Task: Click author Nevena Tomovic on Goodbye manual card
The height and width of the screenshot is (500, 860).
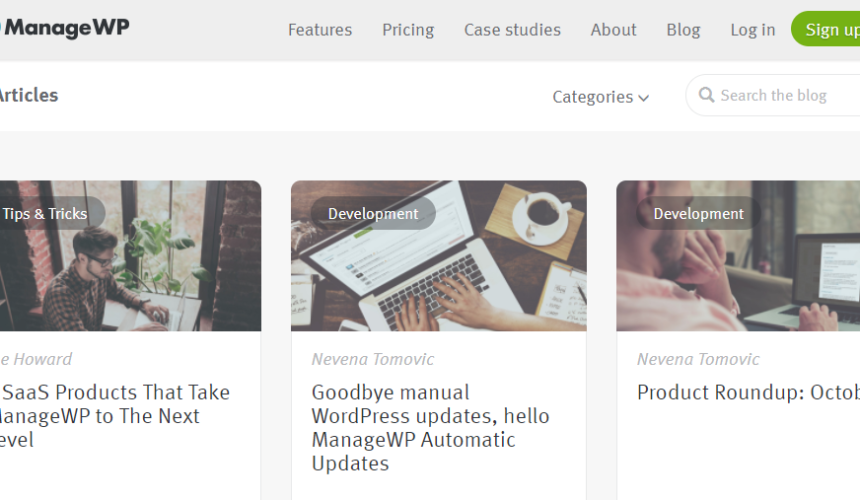Action: pyautogui.click(x=373, y=359)
